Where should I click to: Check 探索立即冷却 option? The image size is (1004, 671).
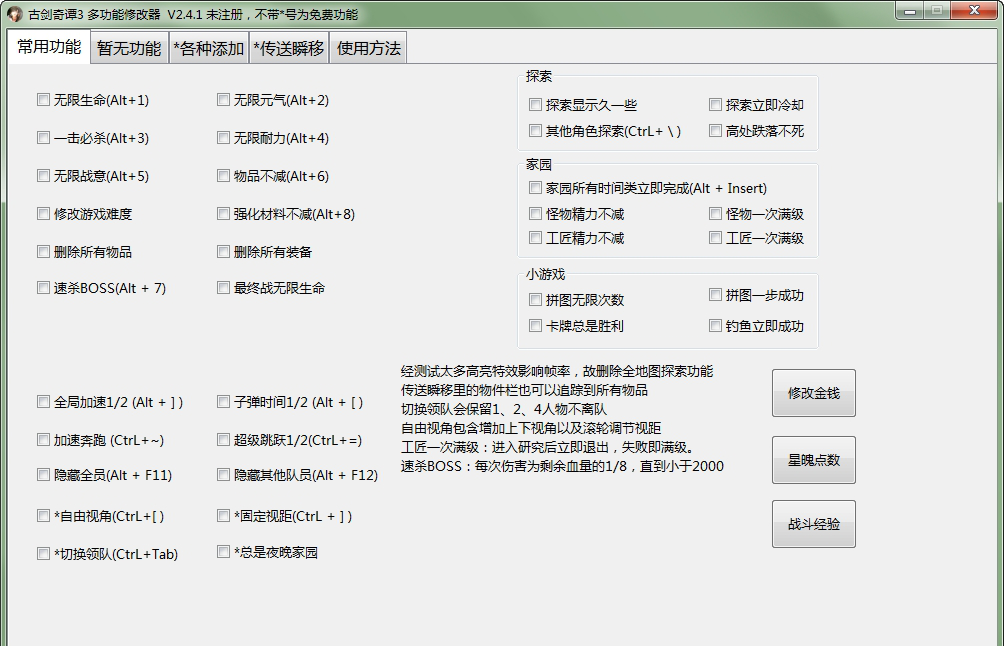coord(716,105)
